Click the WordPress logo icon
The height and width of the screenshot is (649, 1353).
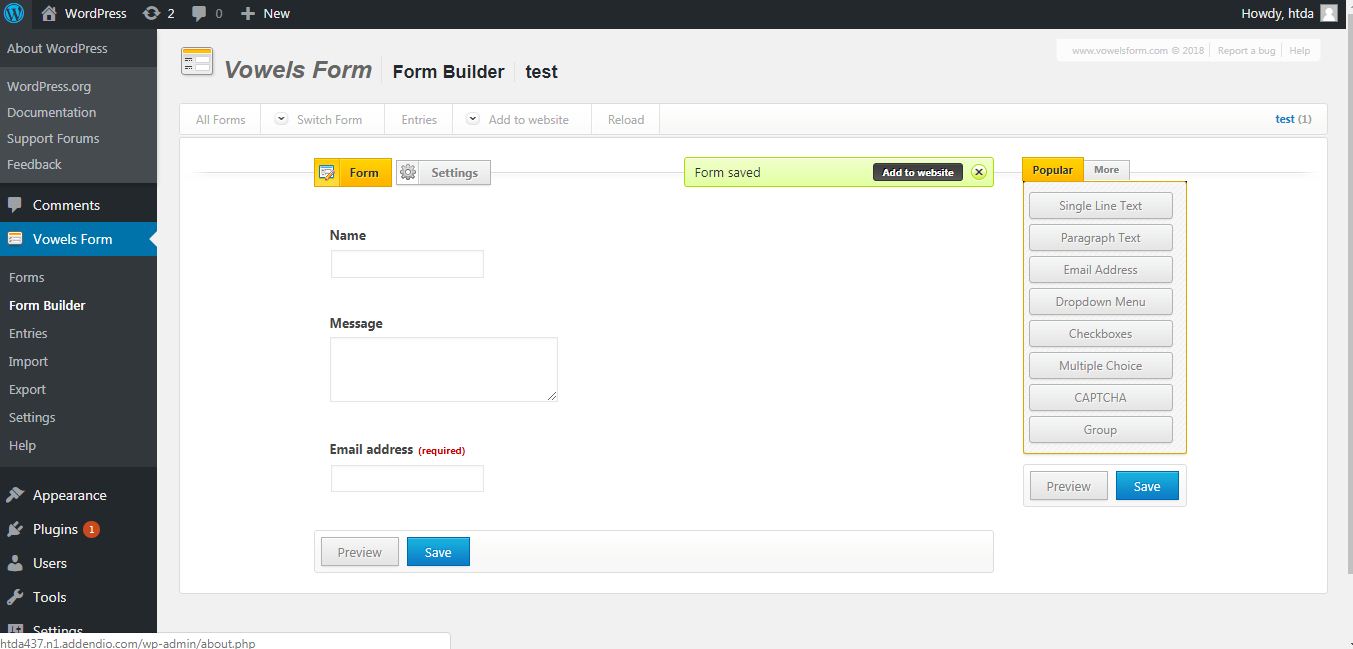(x=15, y=13)
